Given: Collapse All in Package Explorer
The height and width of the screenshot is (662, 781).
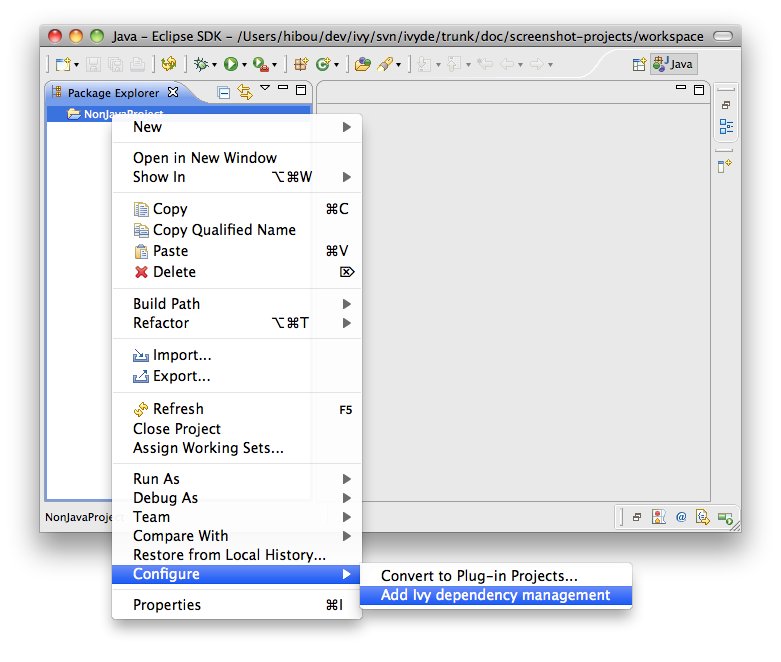Looking at the screenshot, I should pos(224,92).
